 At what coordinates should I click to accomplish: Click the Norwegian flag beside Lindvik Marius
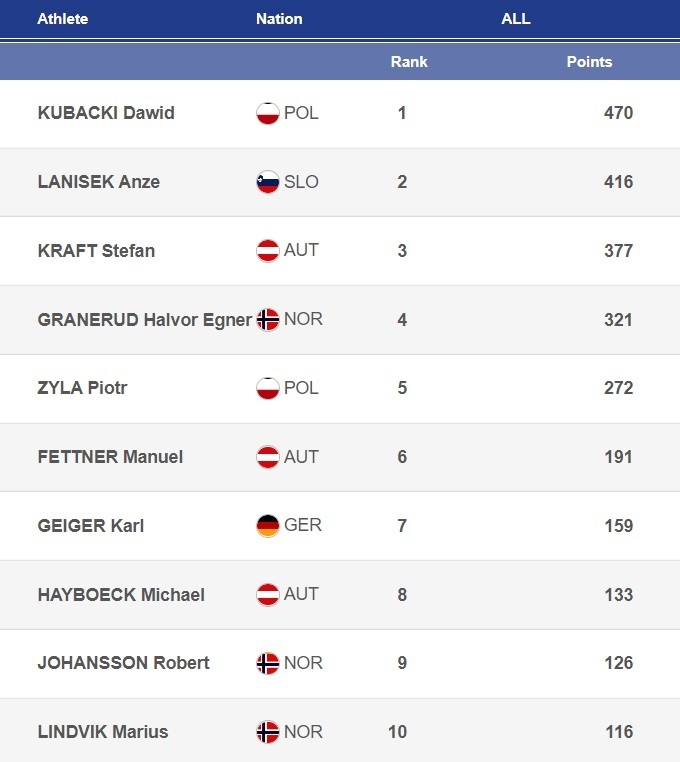[x=267, y=732]
